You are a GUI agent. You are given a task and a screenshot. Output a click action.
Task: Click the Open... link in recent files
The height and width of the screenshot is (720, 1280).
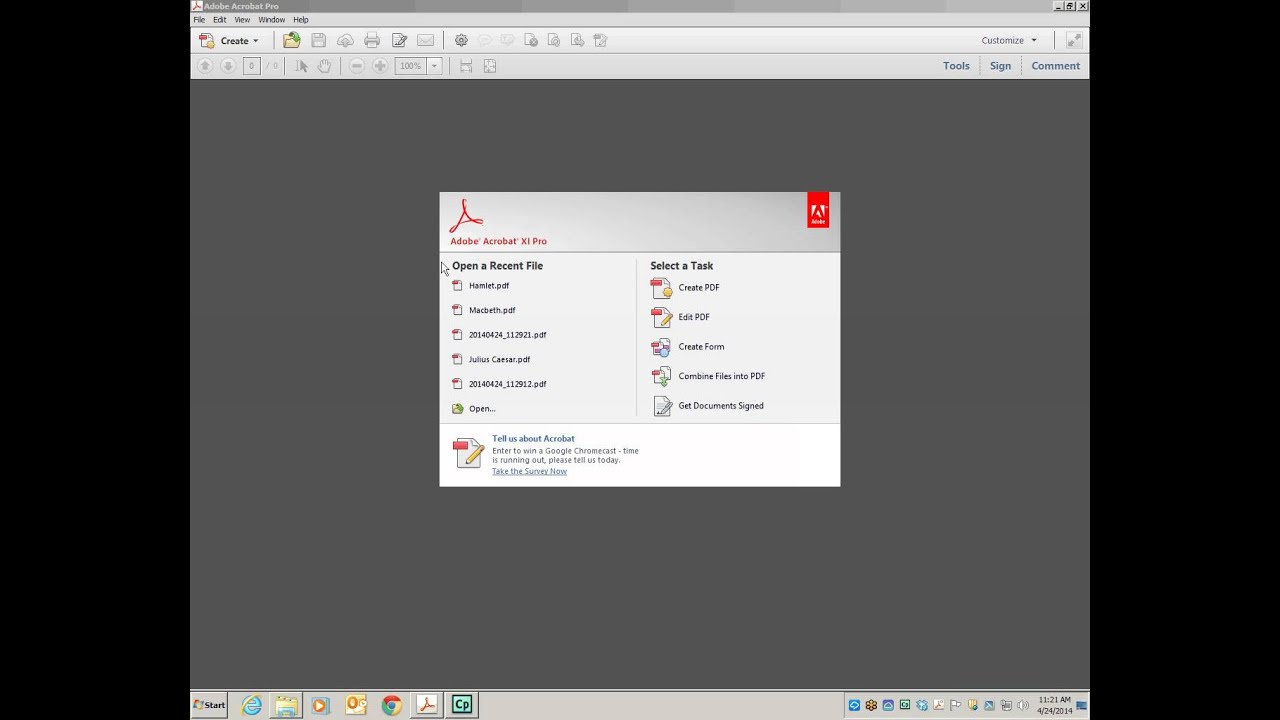click(x=482, y=409)
